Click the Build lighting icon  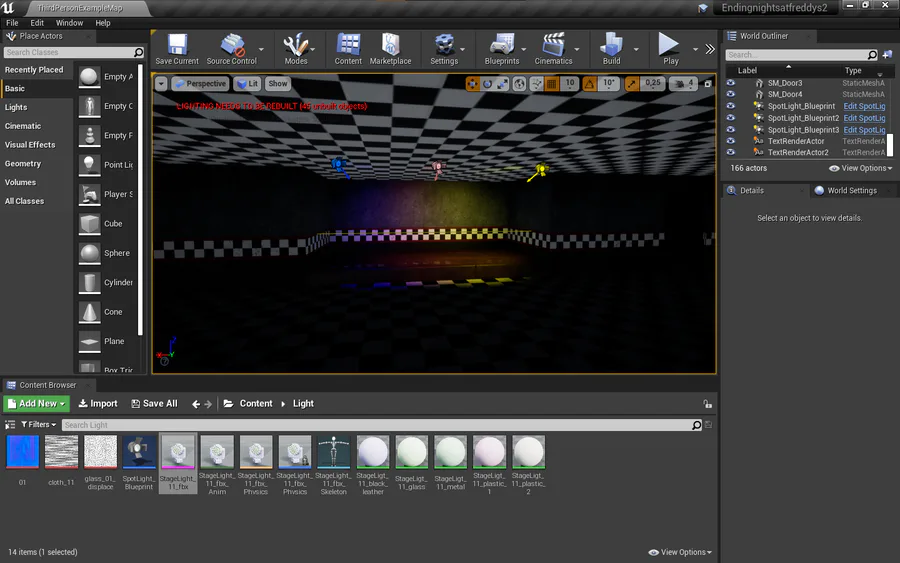pyautogui.click(x=611, y=49)
